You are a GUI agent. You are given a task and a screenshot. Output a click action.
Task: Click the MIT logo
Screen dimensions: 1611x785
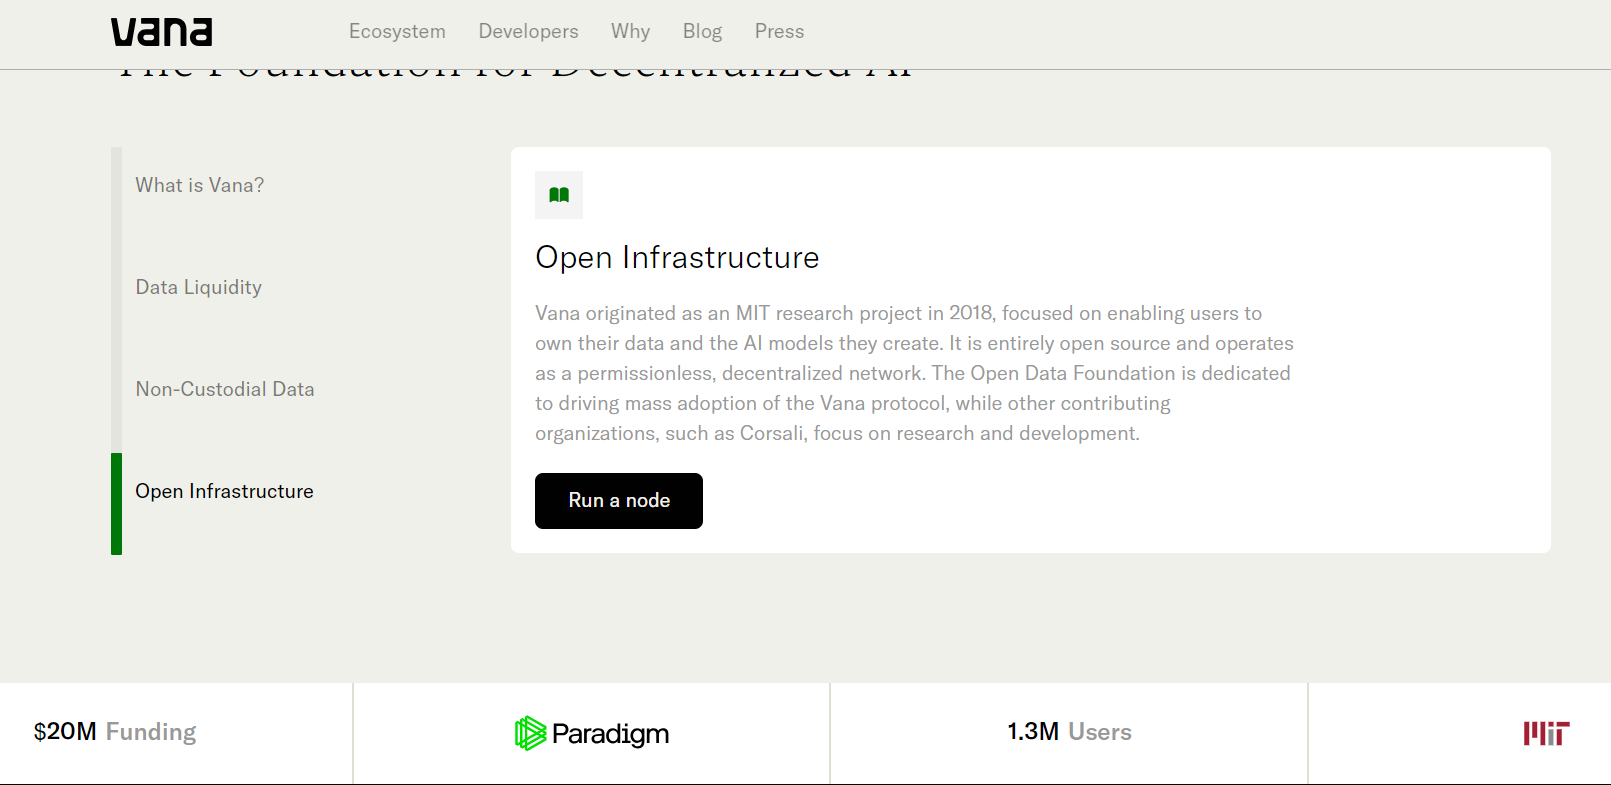click(x=1546, y=733)
